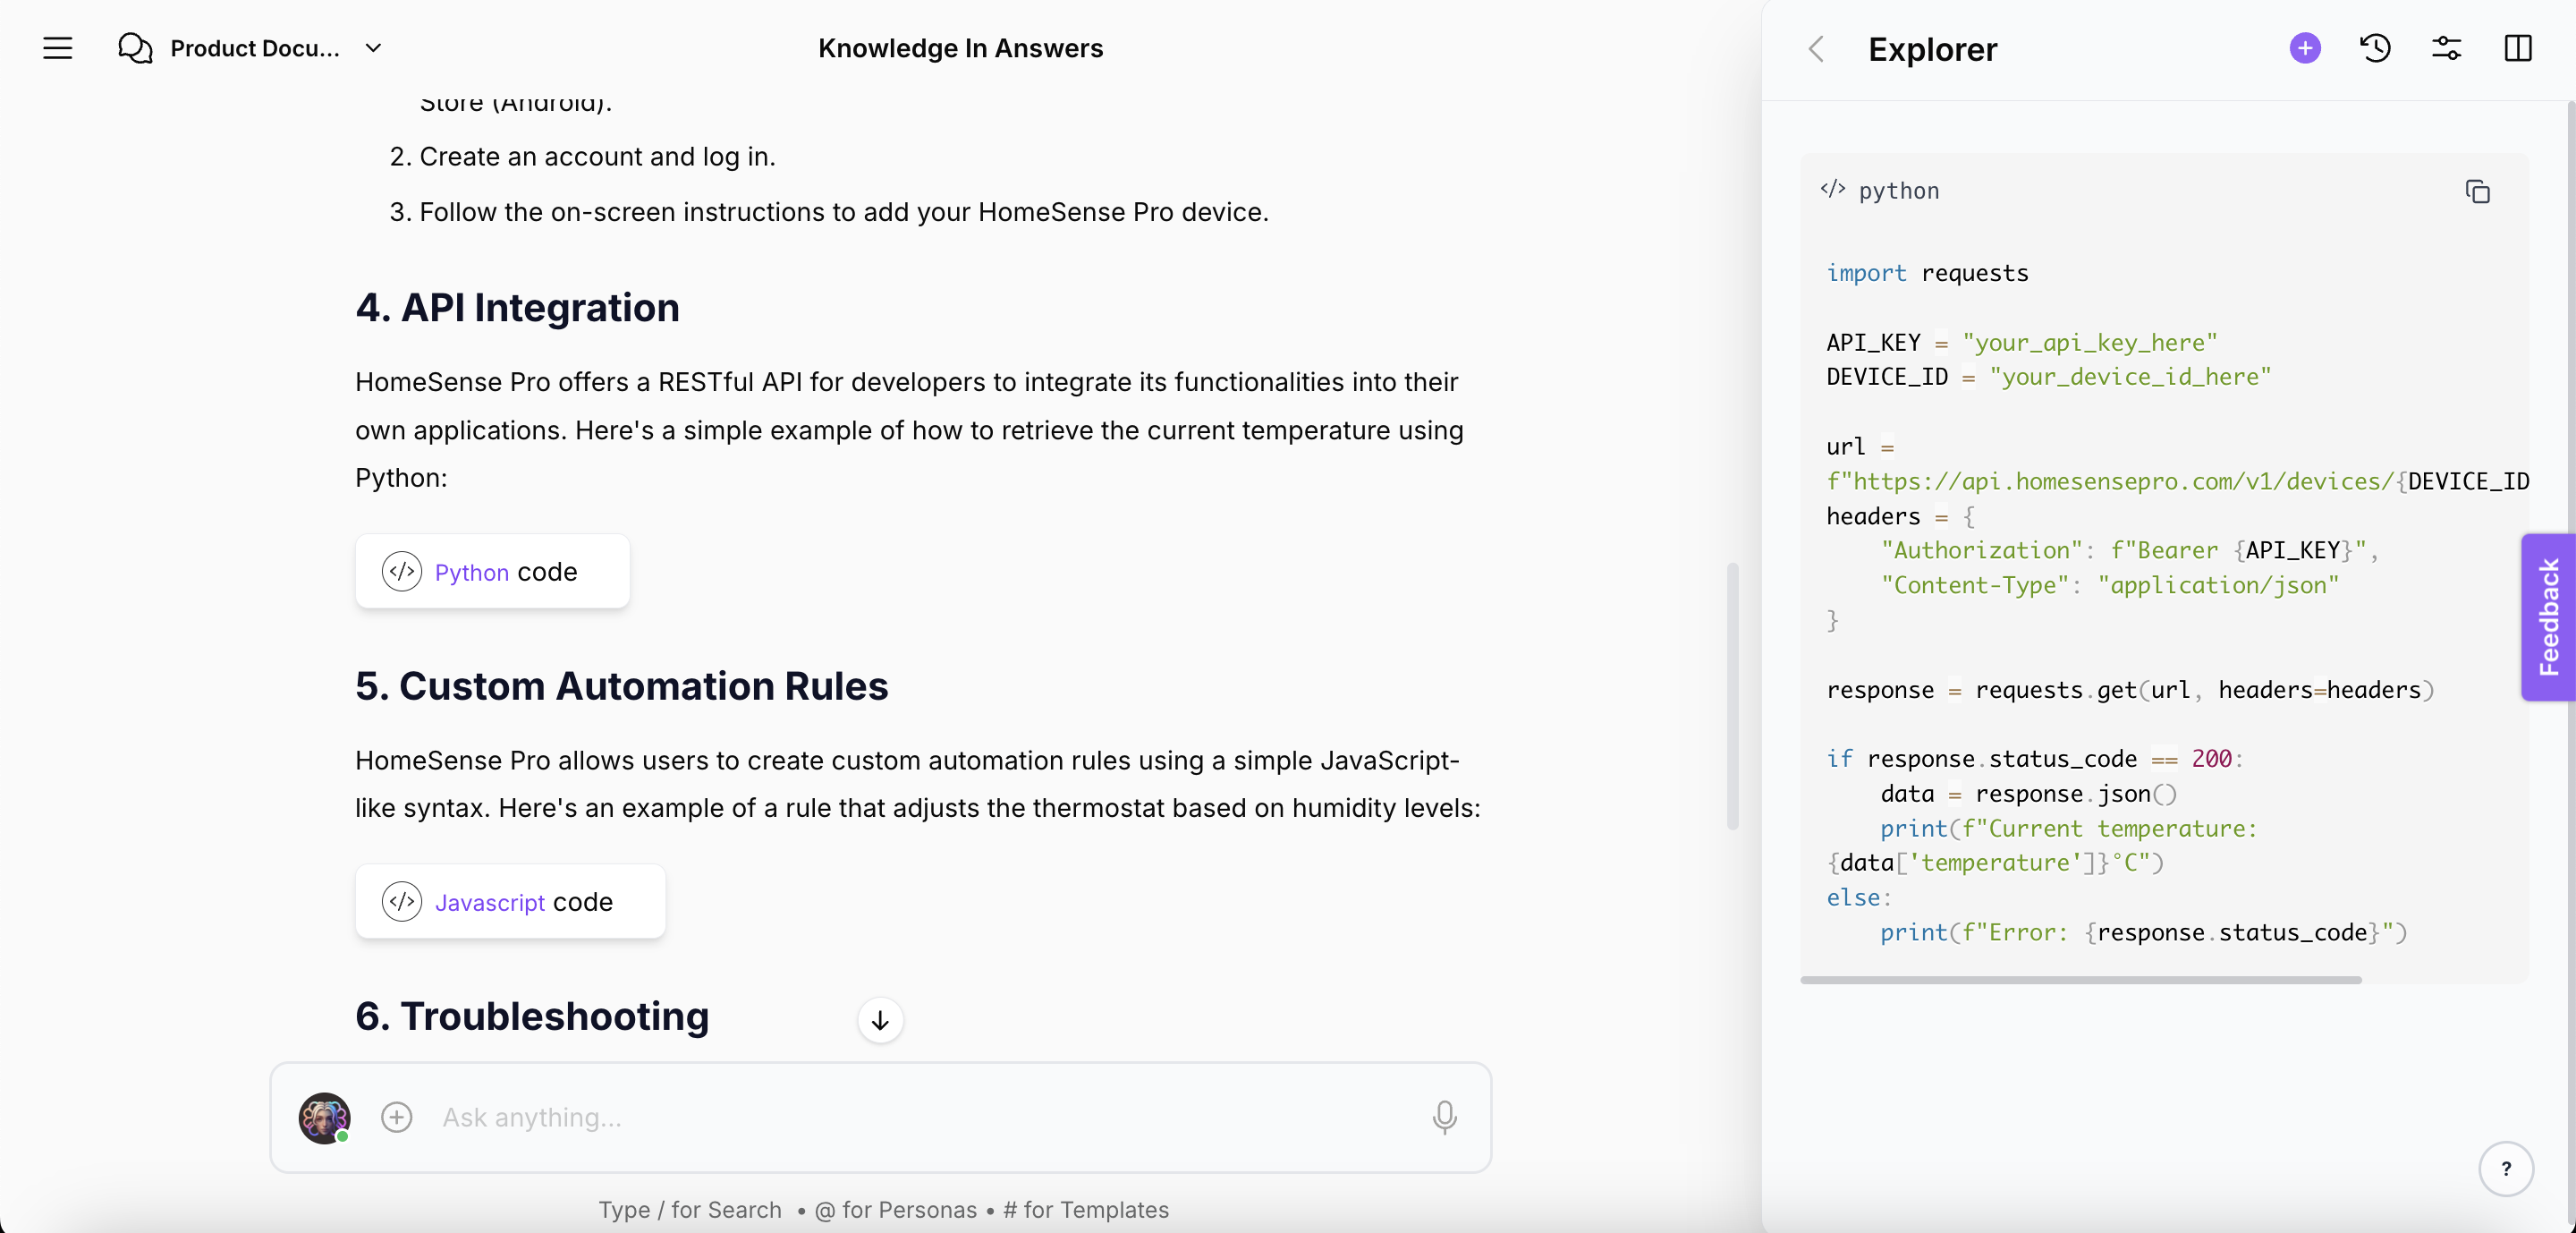Click the chat bubbles icon
Viewport: 2576px width, 1233px height.
pos(135,48)
